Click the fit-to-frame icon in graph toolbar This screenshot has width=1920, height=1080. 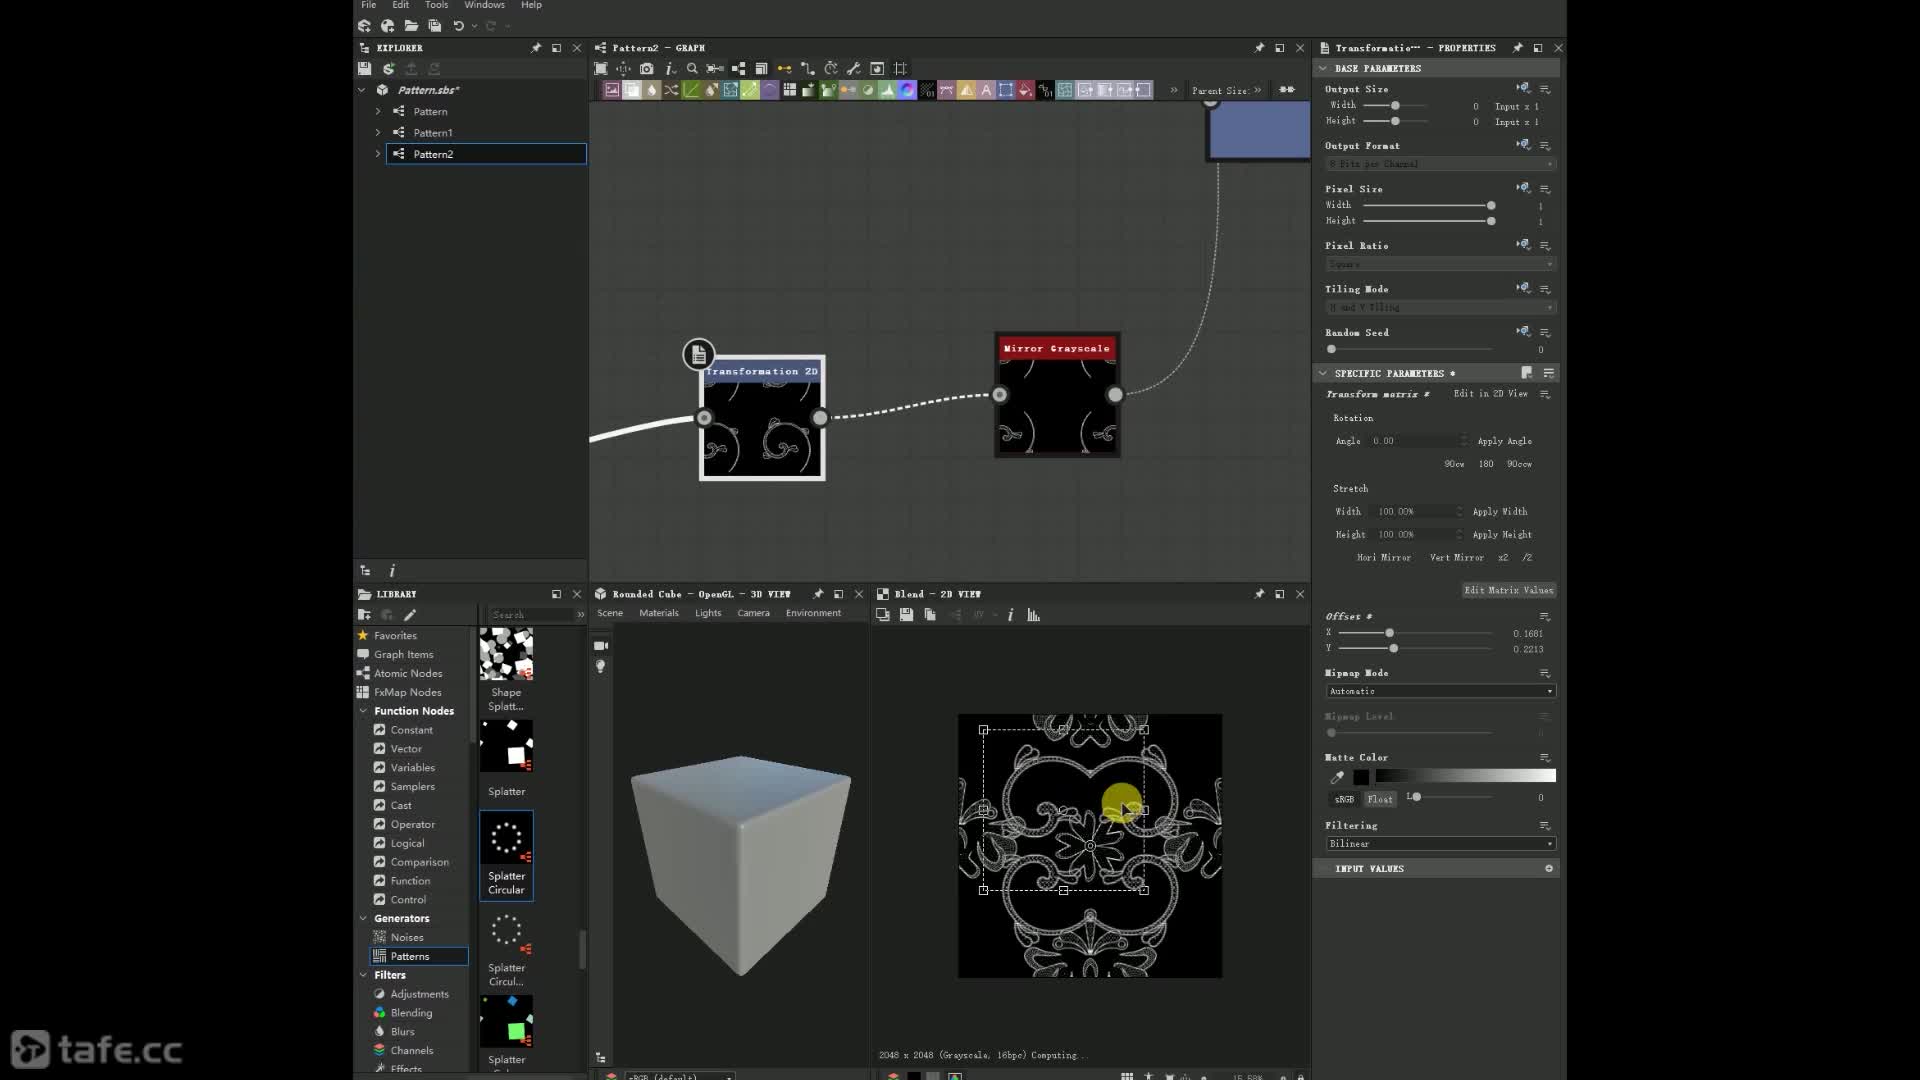[600, 69]
